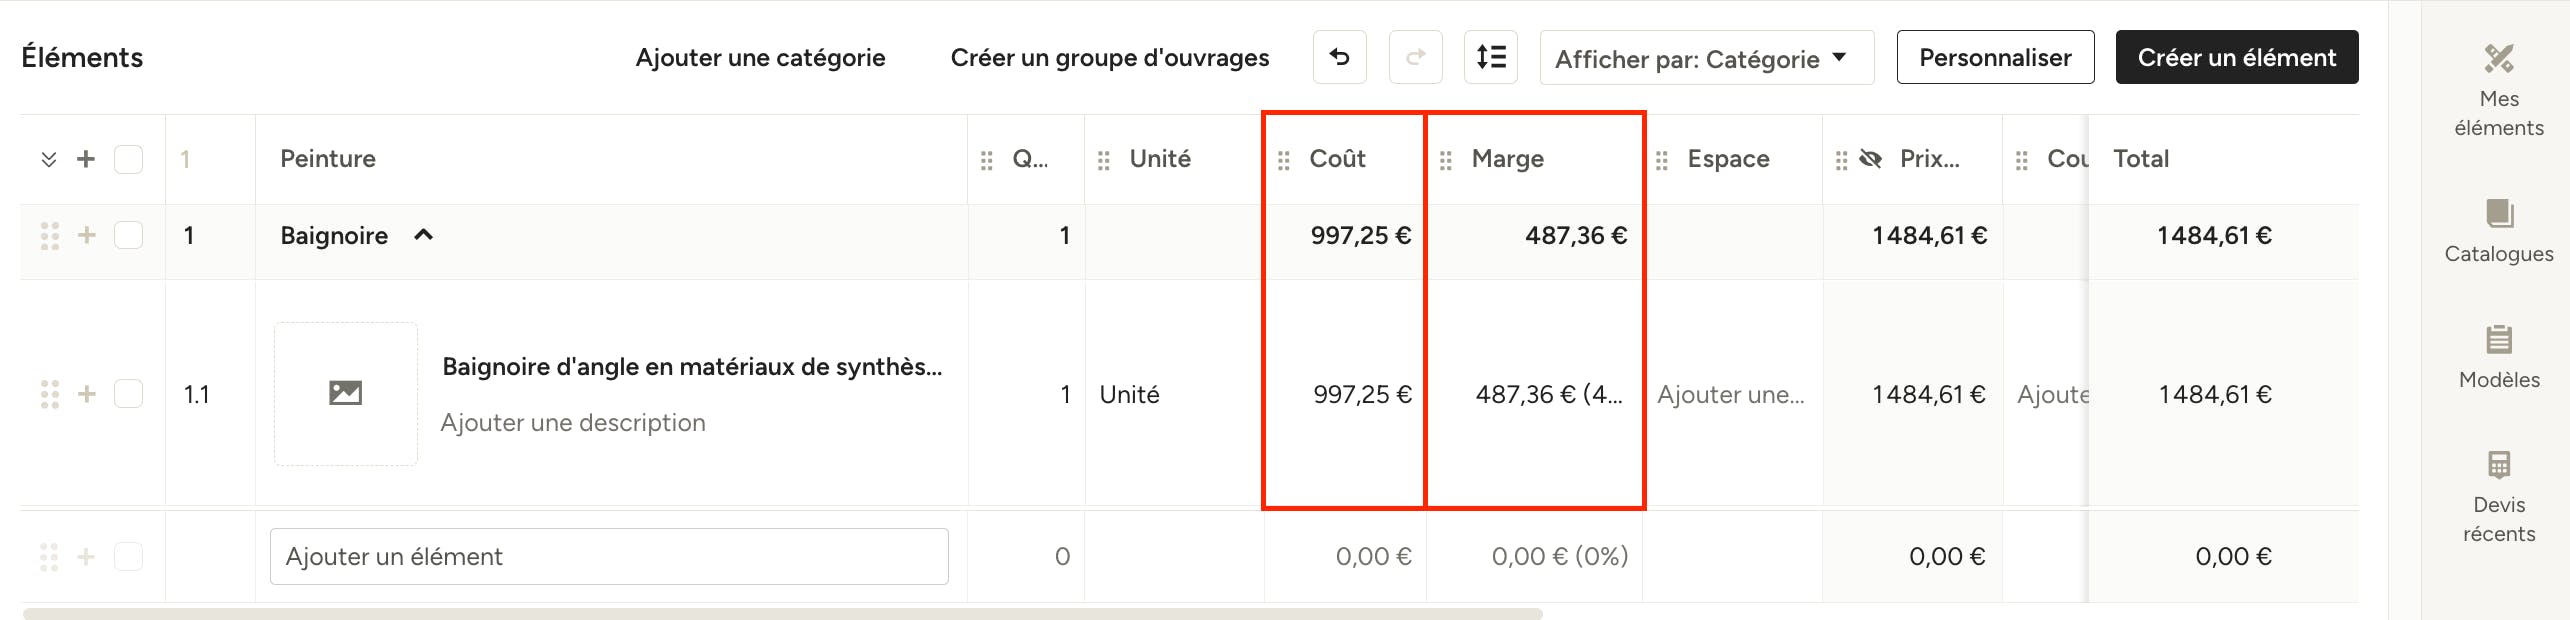Click the undo arrow icon
2570x620 pixels.
click(x=1339, y=57)
